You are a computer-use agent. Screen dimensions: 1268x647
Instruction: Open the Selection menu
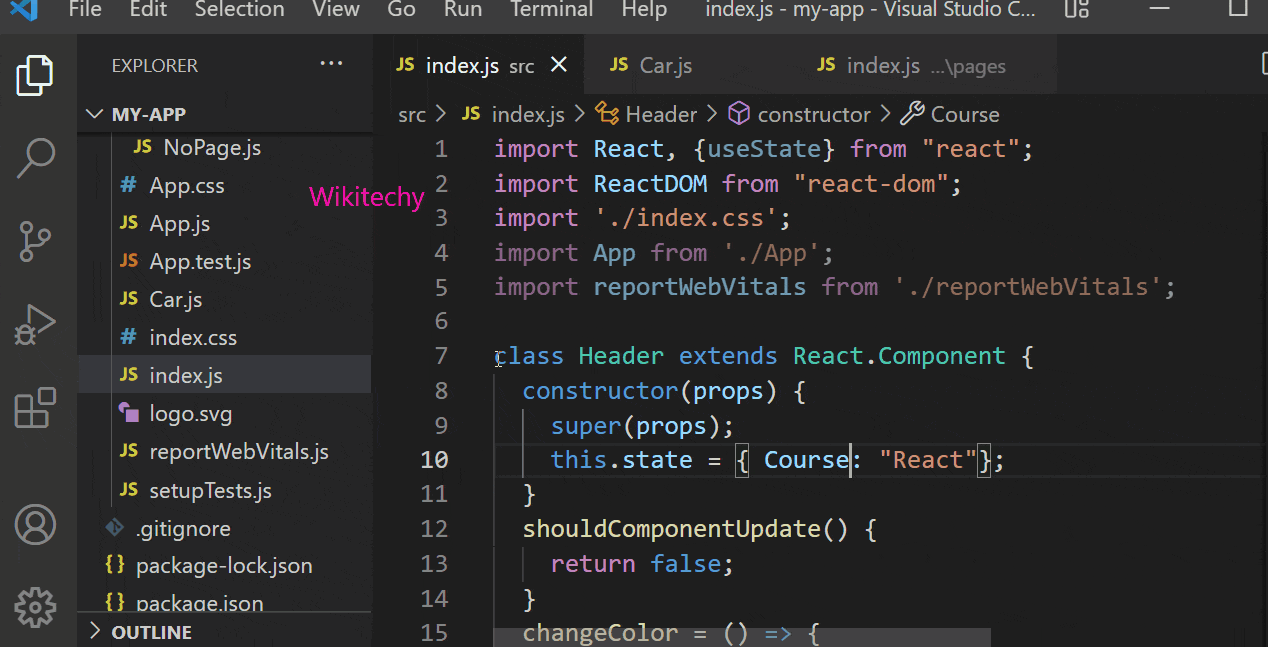pyautogui.click(x=239, y=10)
